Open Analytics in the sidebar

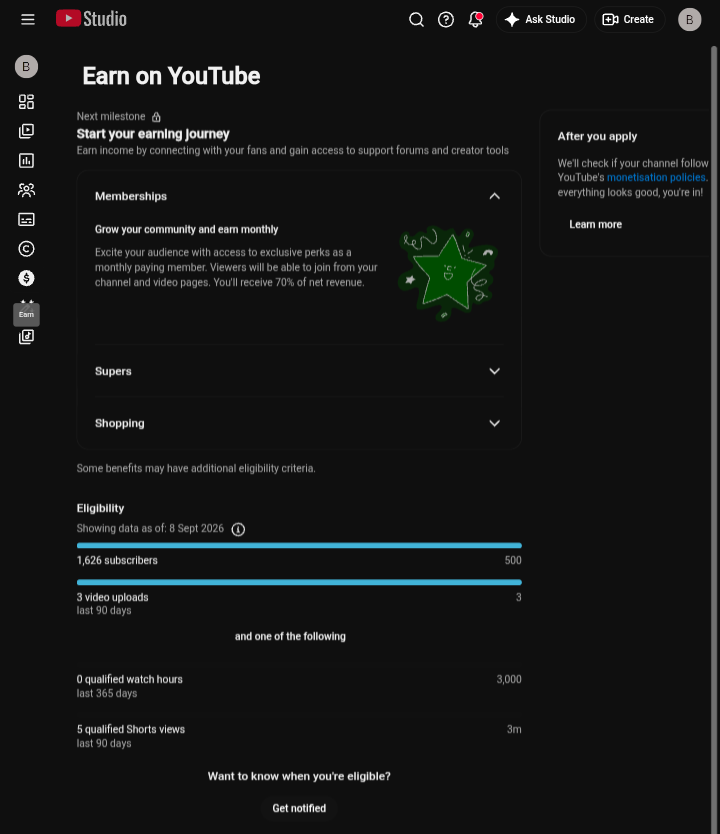tap(26, 161)
